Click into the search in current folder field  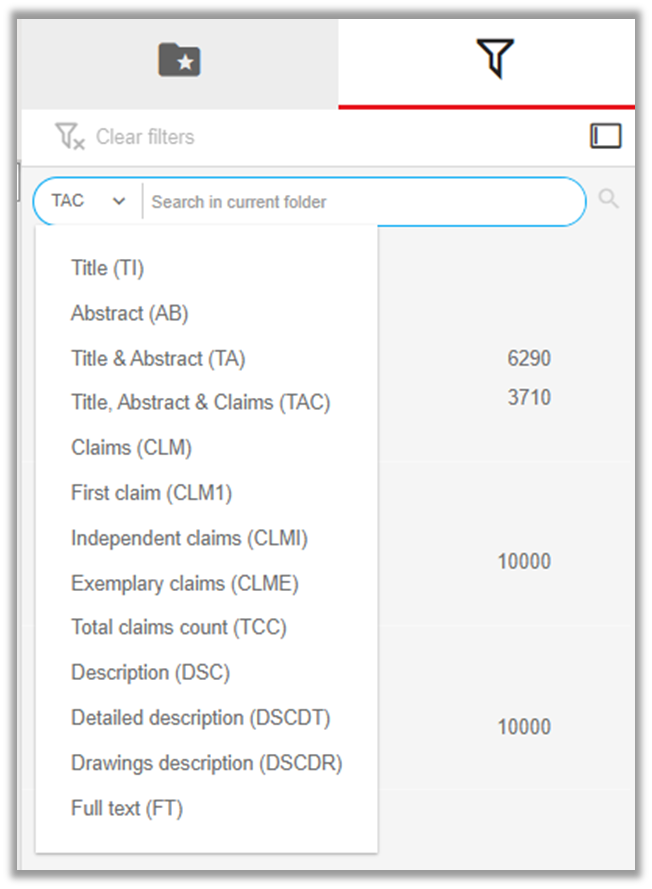pos(363,202)
